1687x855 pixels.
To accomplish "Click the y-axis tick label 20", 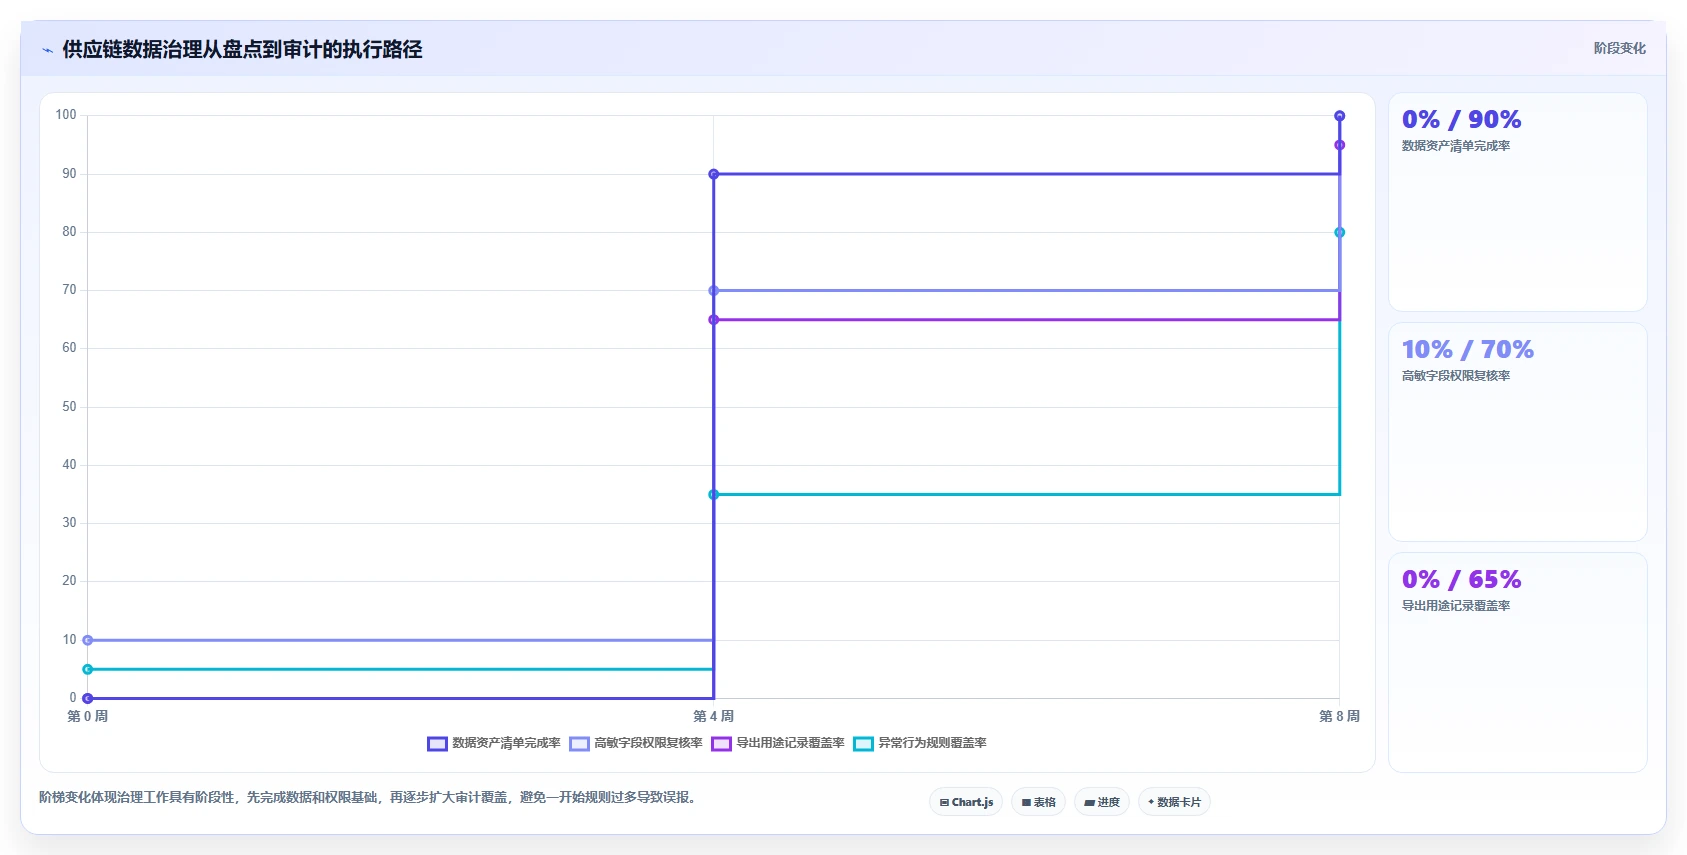I will [x=69, y=581].
